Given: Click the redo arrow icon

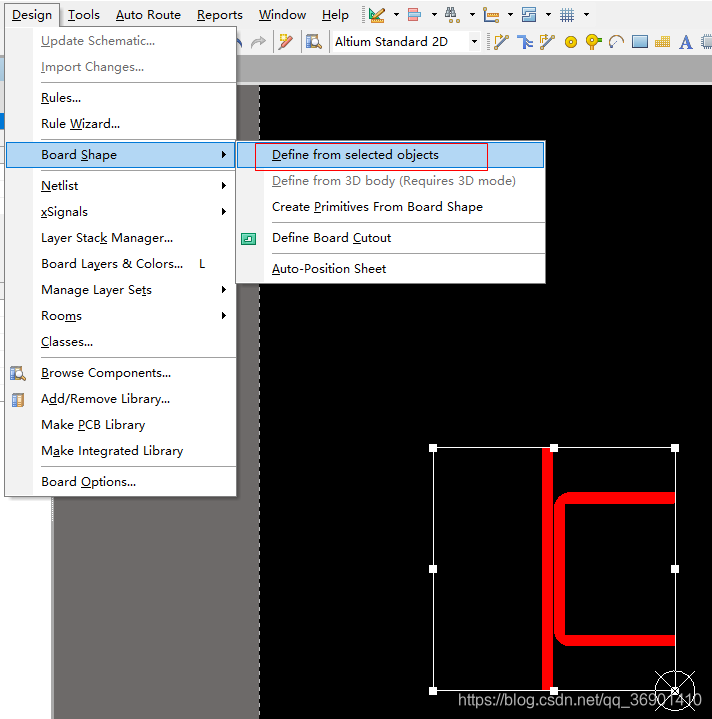Looking at the screenshot, I should point(259,42).
